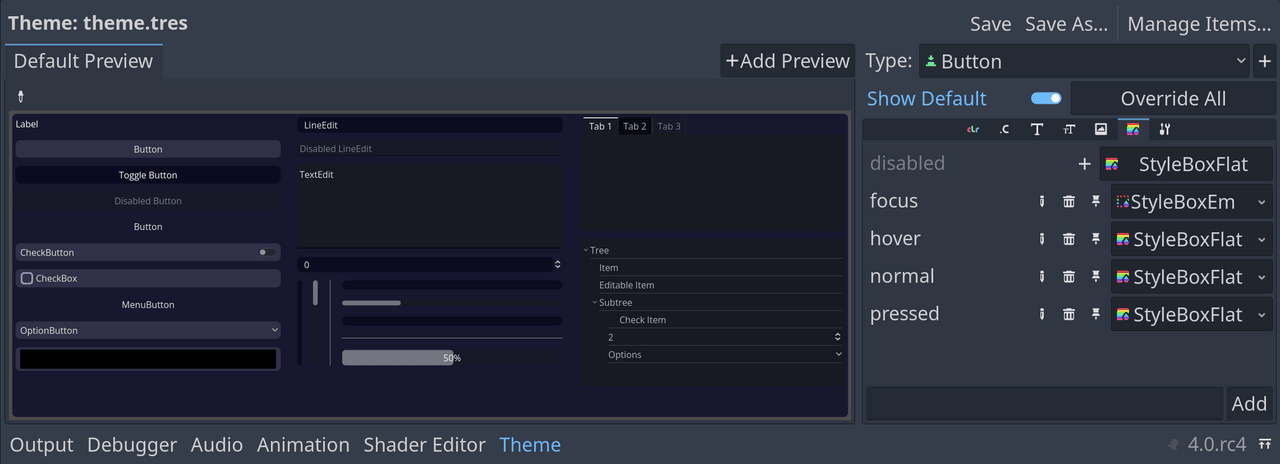Switch to the Shader Editor bottom panel
This screenshot has width=1280, height=464.
tap(424, 445)
